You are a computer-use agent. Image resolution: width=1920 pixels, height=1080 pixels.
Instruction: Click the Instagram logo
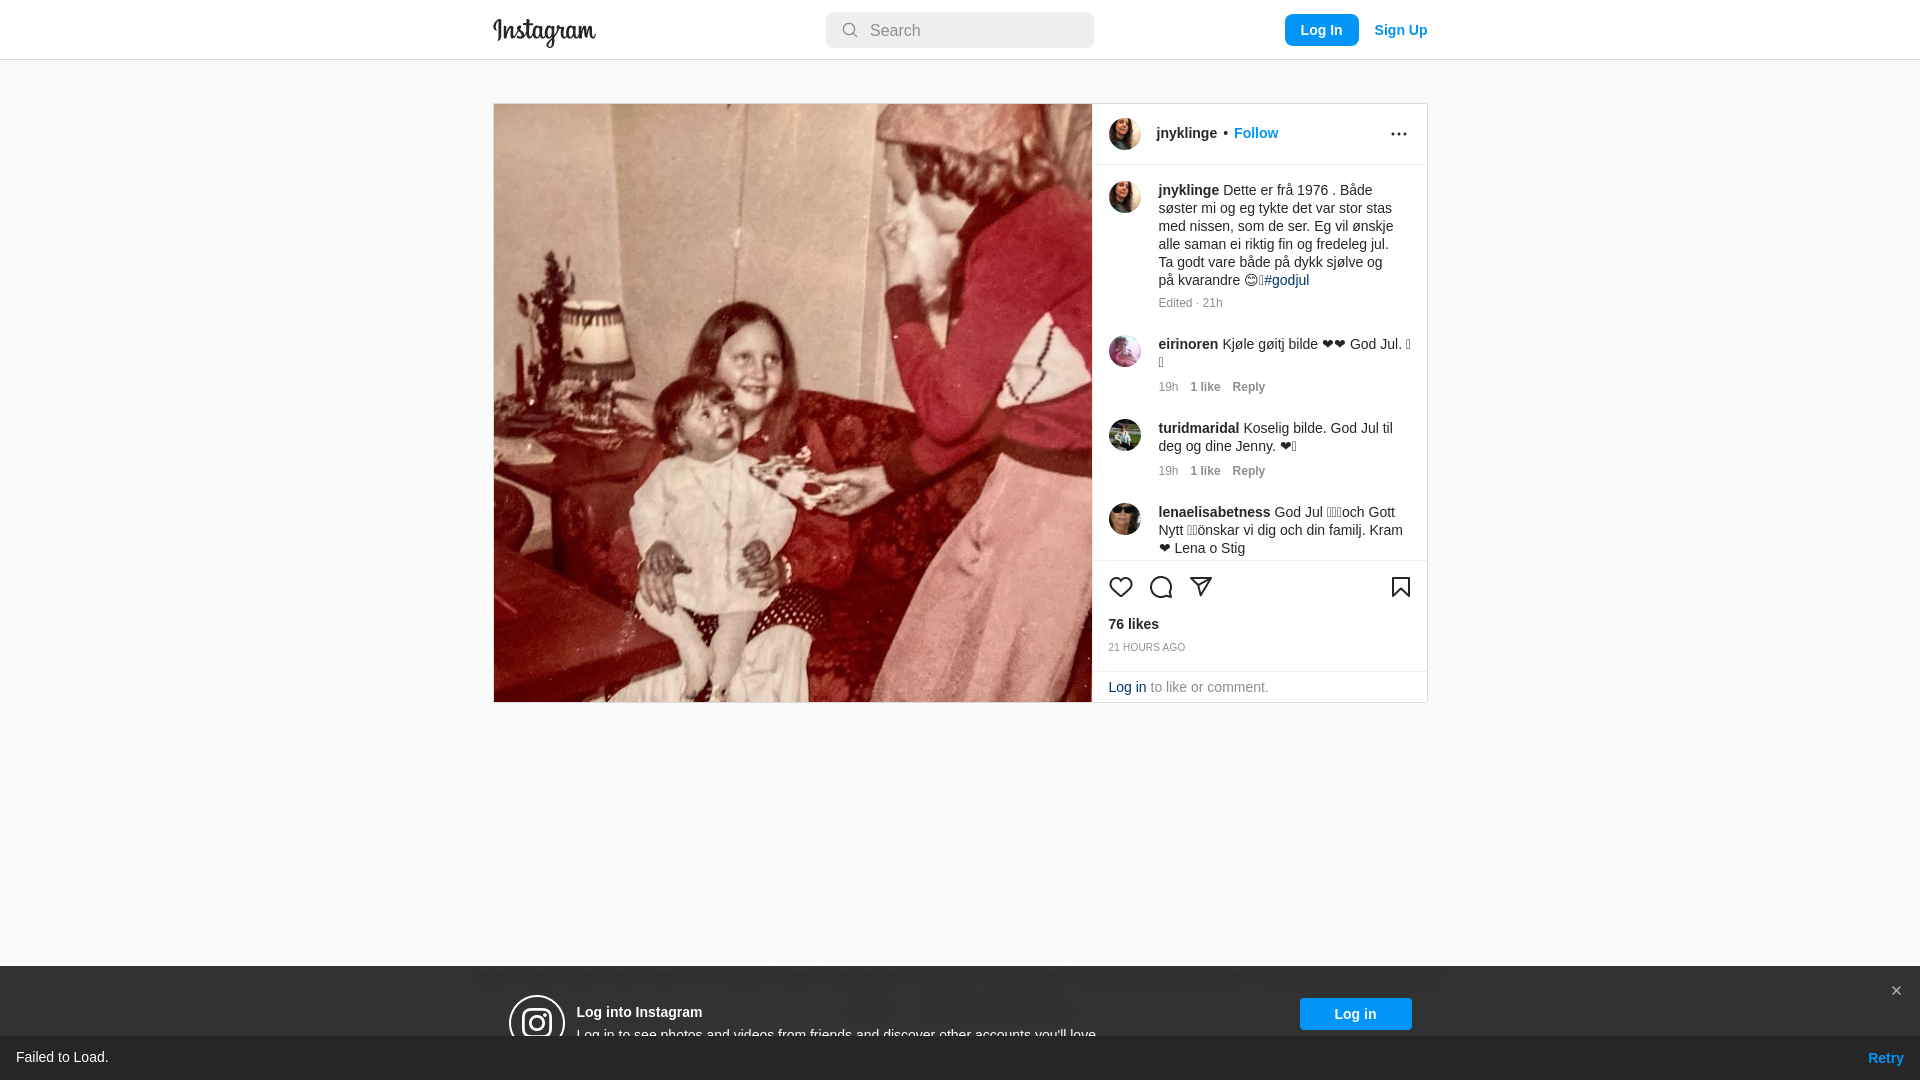[x=544, y=32]
